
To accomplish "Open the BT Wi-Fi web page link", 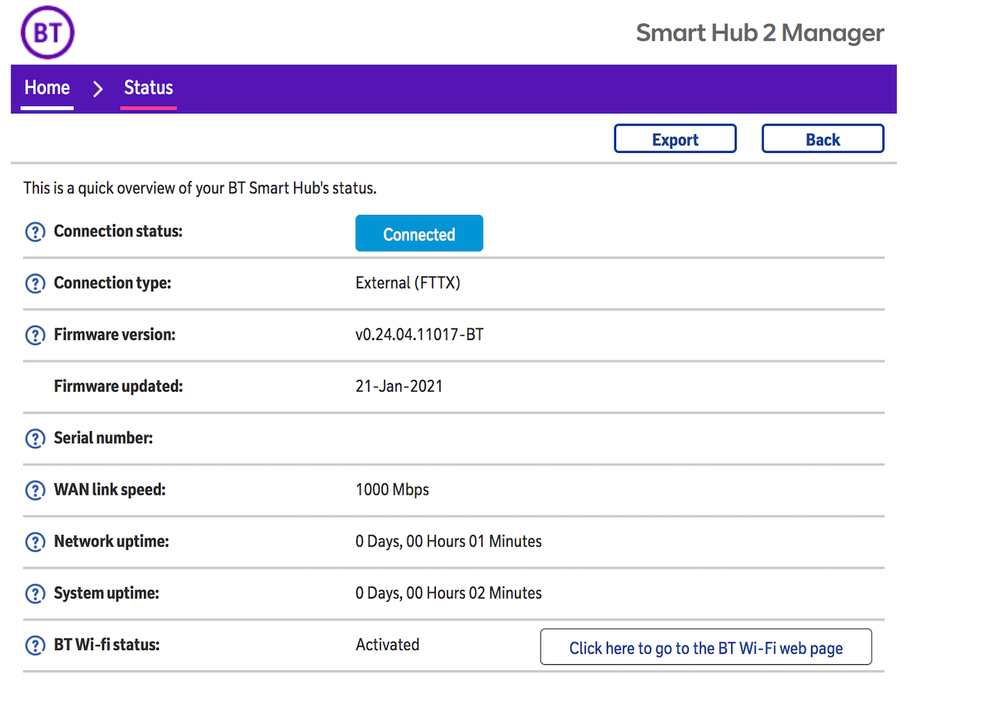I will (705, 648).
